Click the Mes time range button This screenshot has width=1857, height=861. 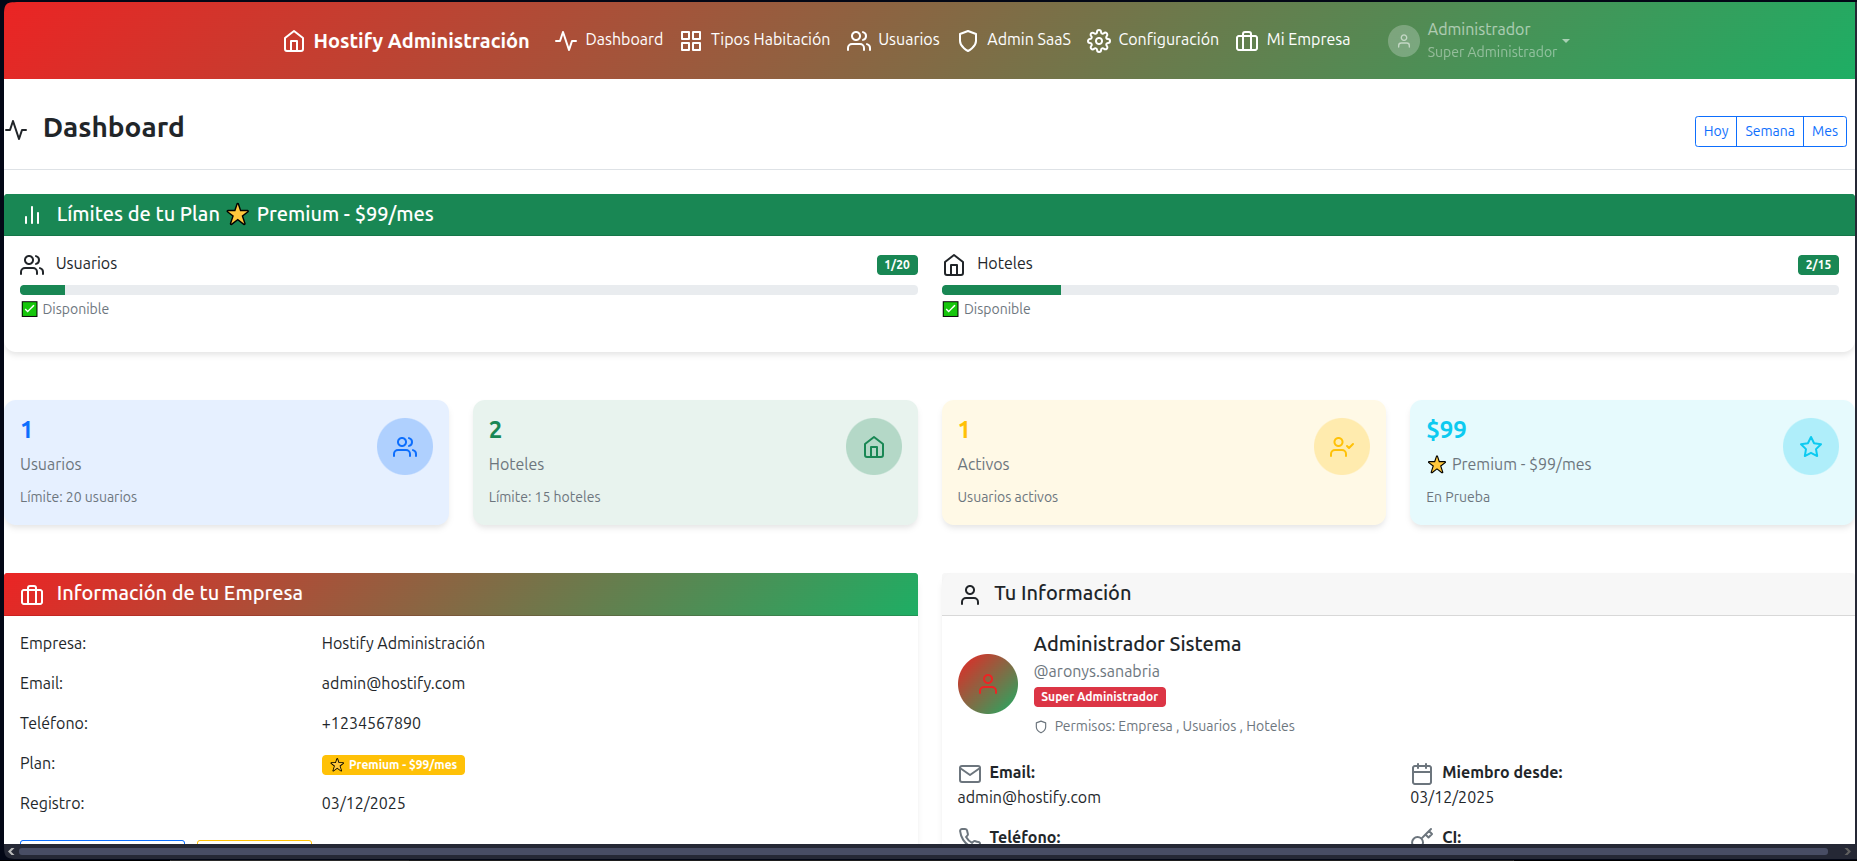(x=1824, y=131)
